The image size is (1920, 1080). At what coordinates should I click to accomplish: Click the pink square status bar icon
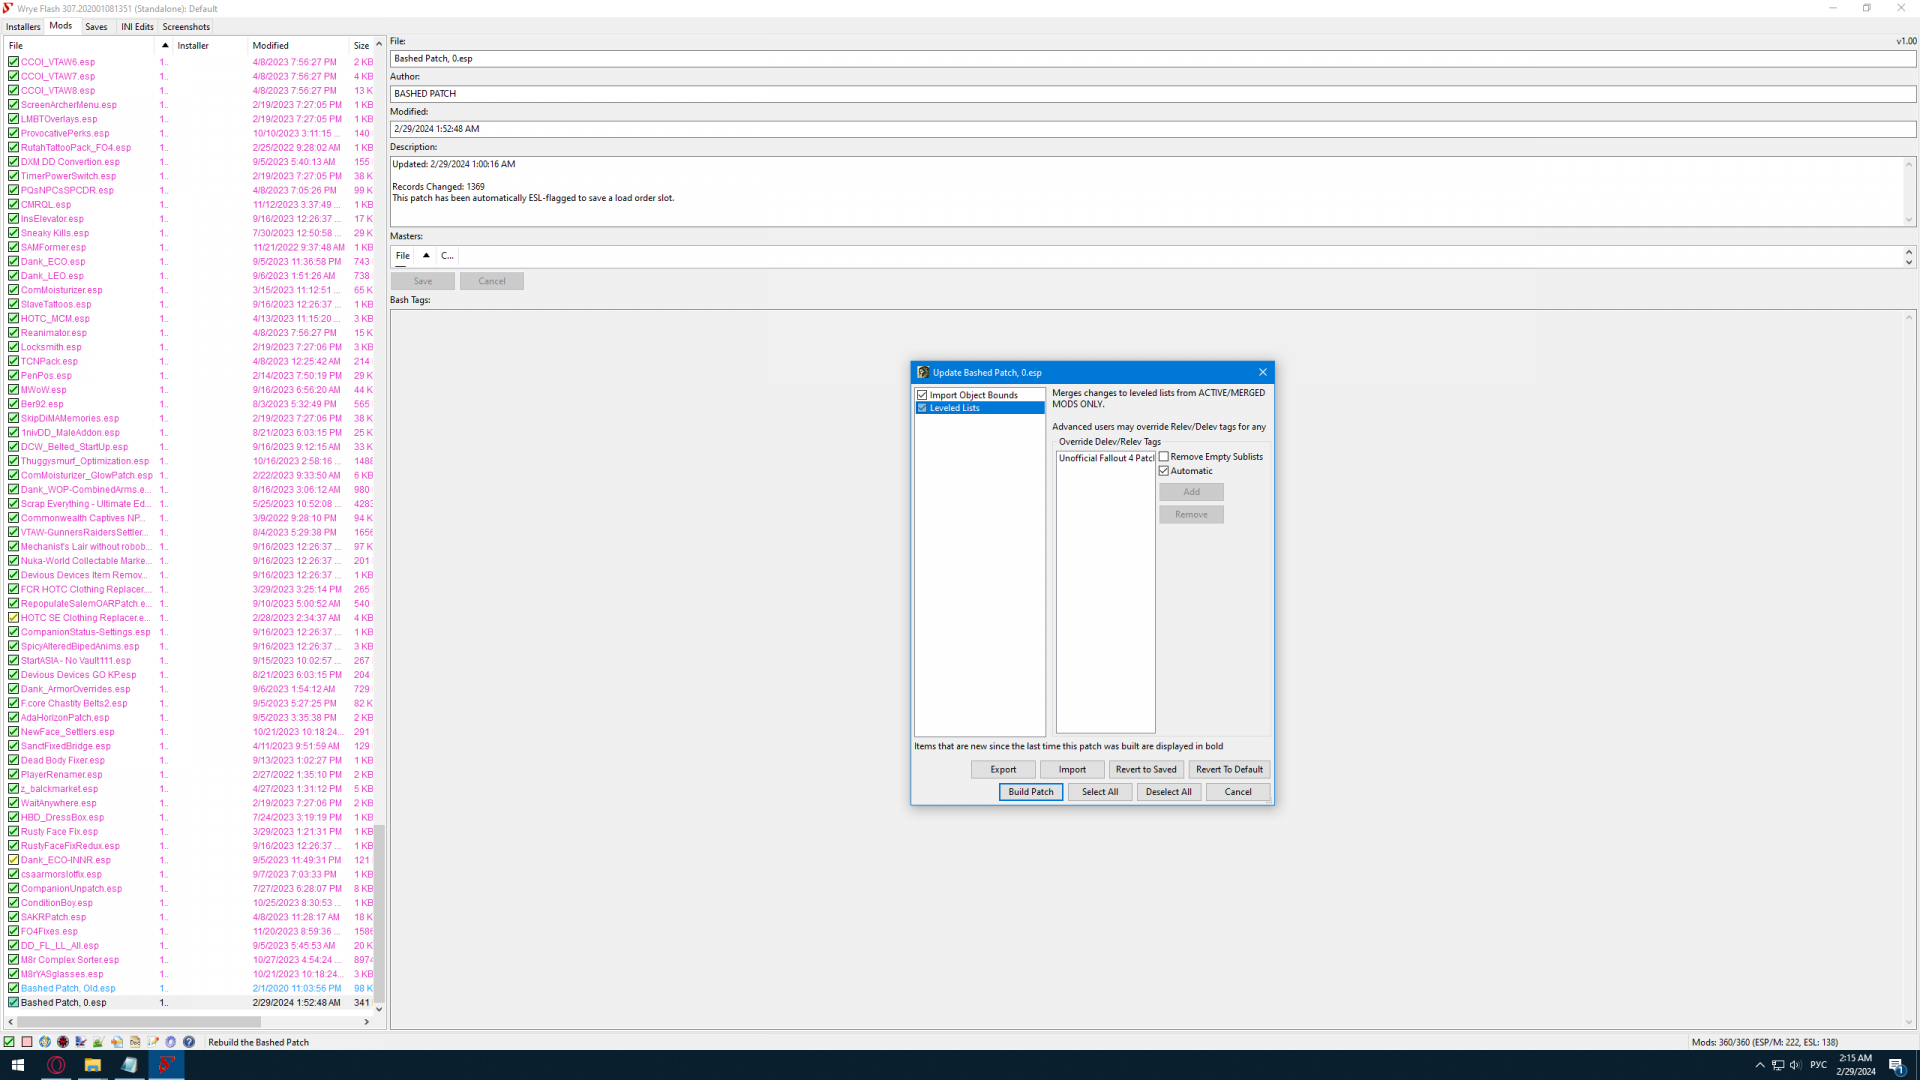pos(27,1042)
